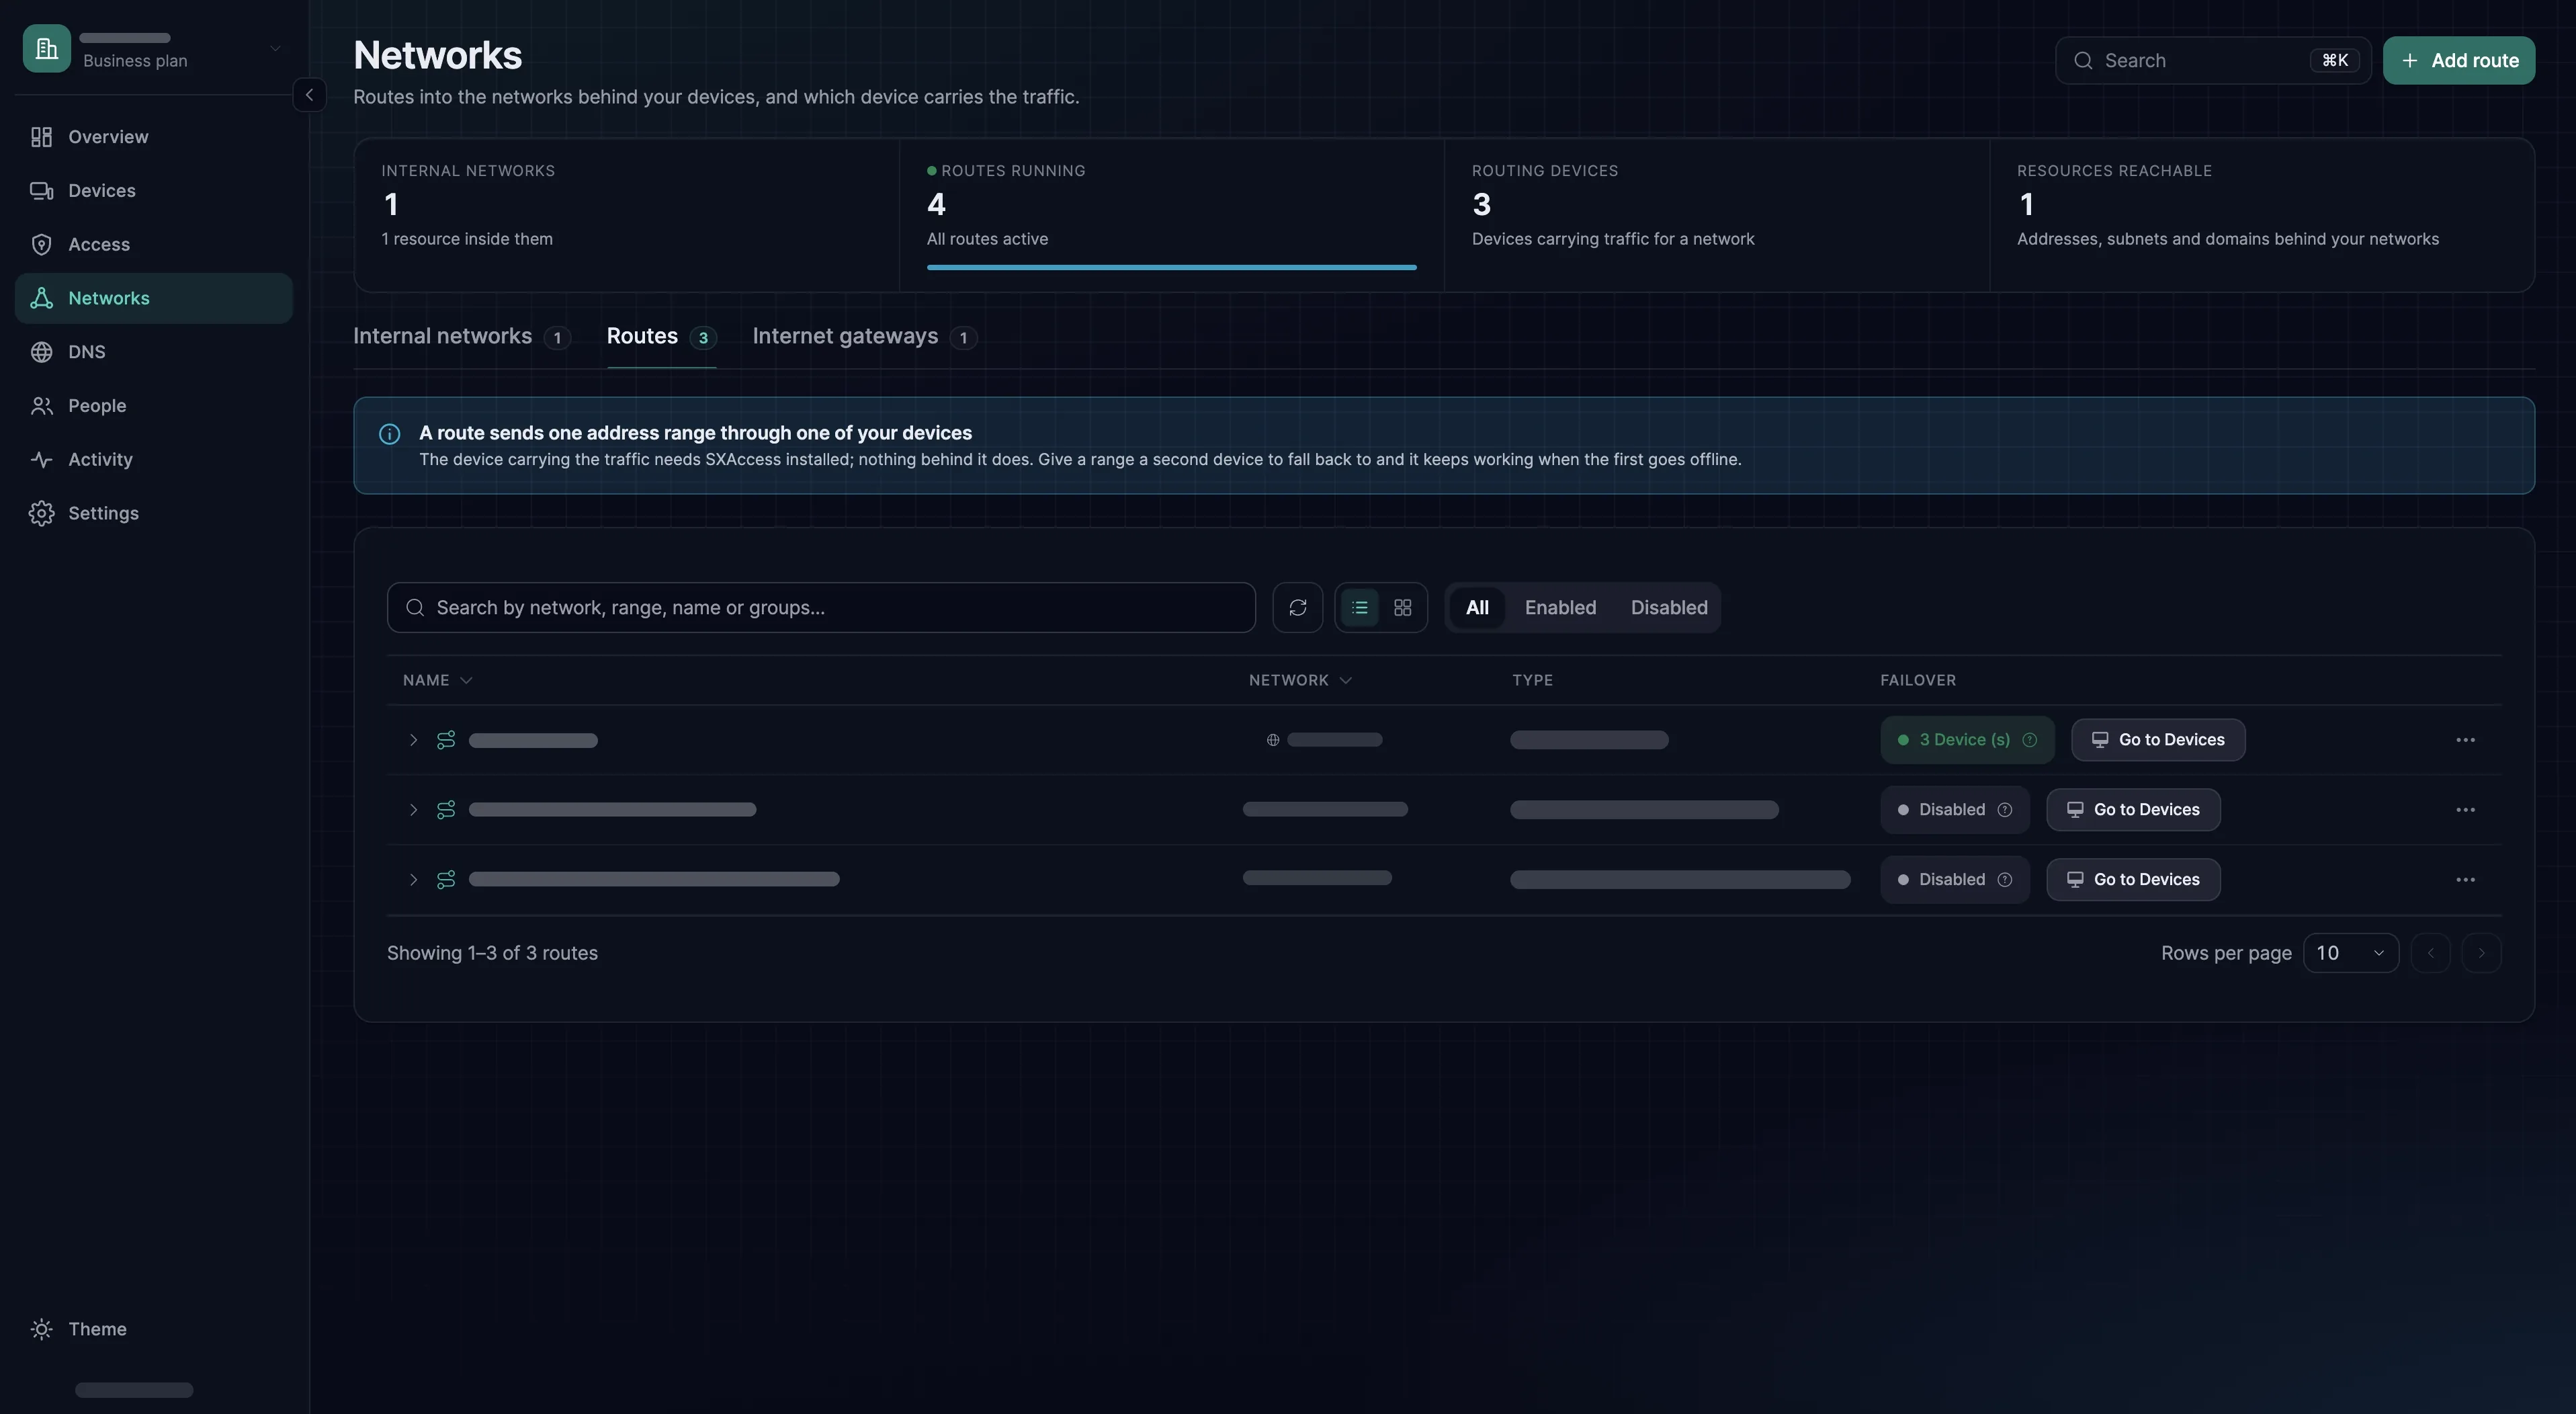This screenshot has height=1414, width=2576.
Task: Click help icon on third row Disabled badge
Action: click(2005, 880)
